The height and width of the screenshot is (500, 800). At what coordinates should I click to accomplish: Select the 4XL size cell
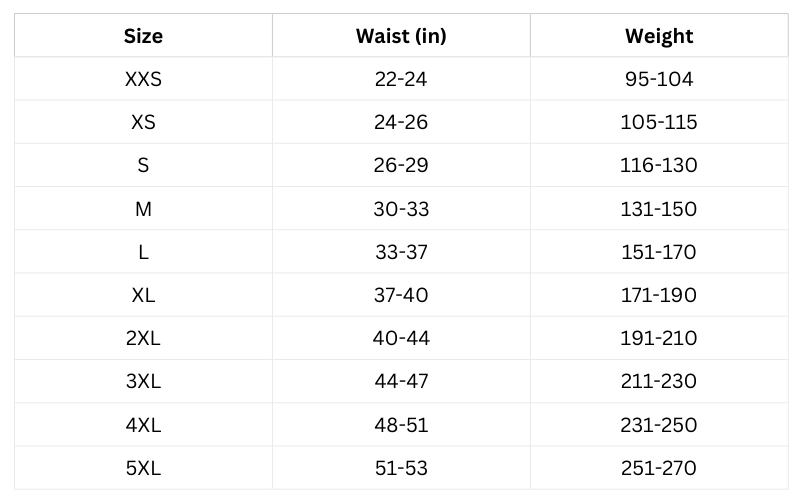143,424
